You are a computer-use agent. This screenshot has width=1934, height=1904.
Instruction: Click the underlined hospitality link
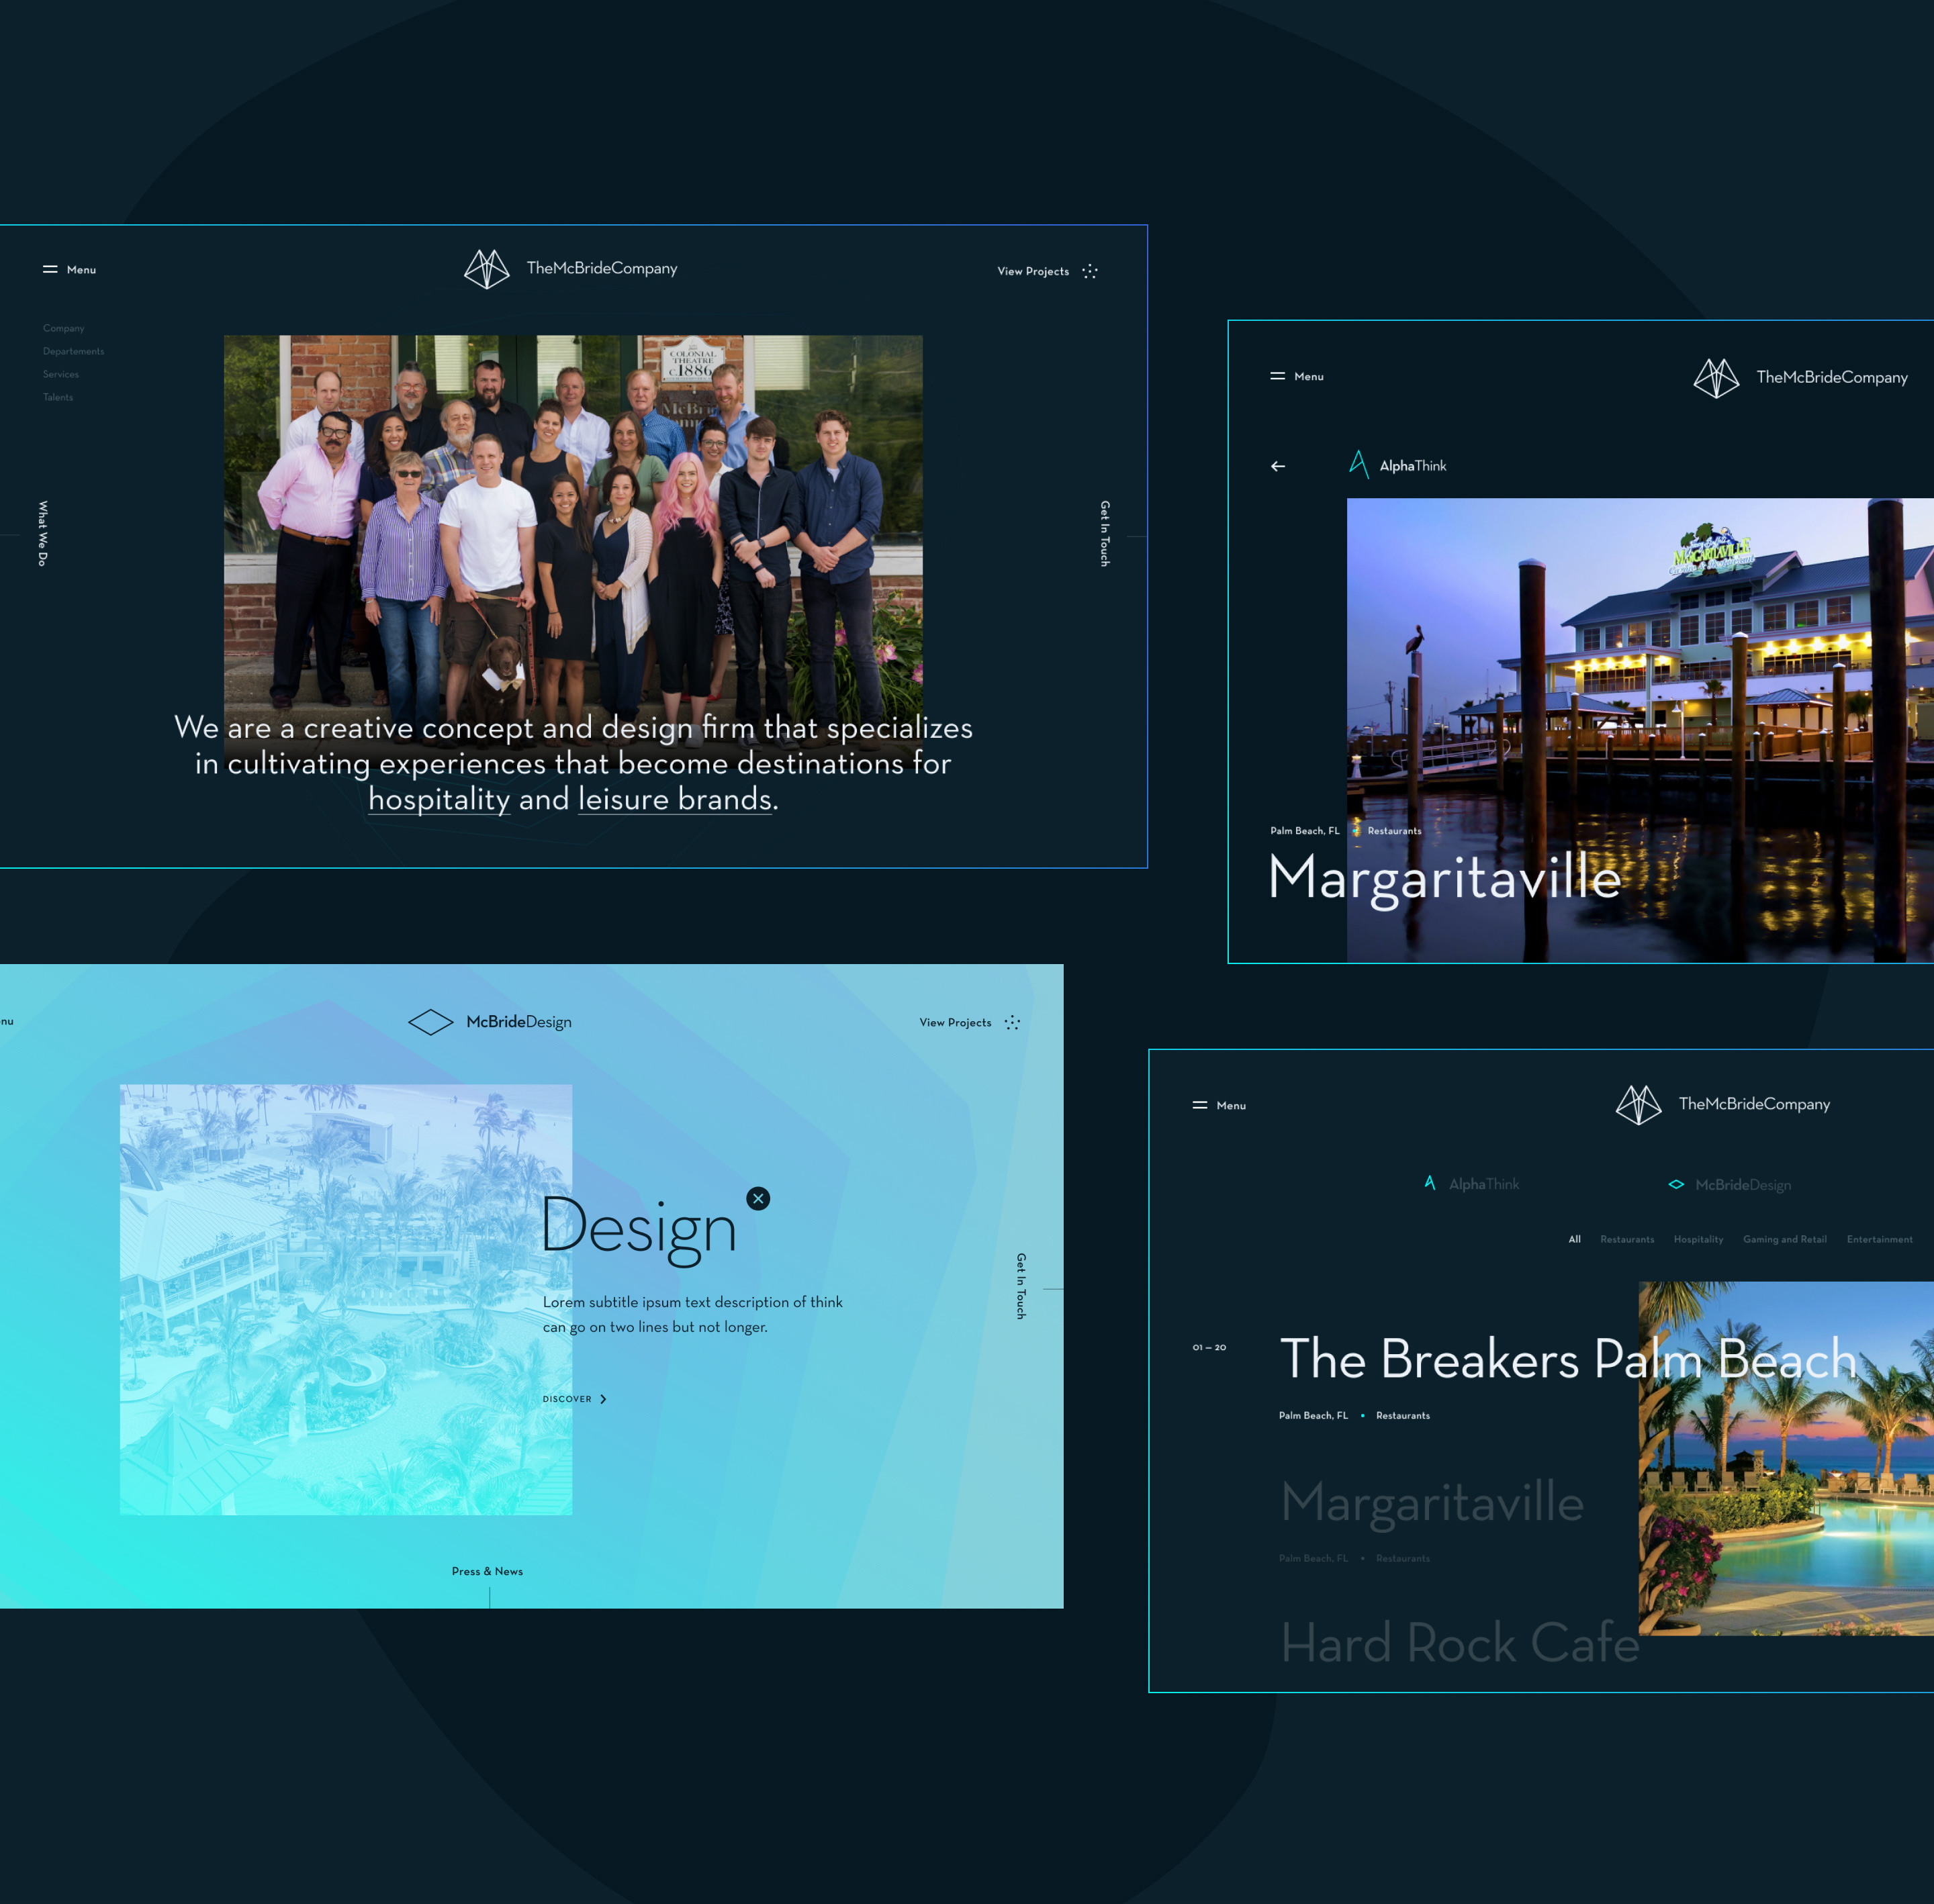[439, 799]
